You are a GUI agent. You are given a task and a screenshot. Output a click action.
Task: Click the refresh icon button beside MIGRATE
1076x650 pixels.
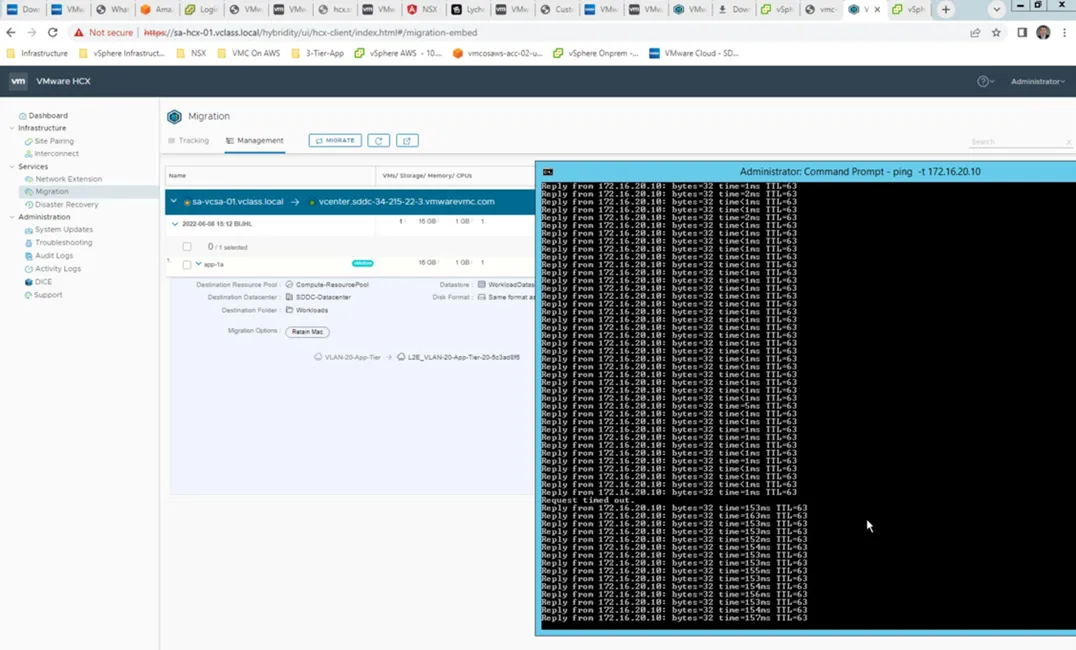point(378,141)
